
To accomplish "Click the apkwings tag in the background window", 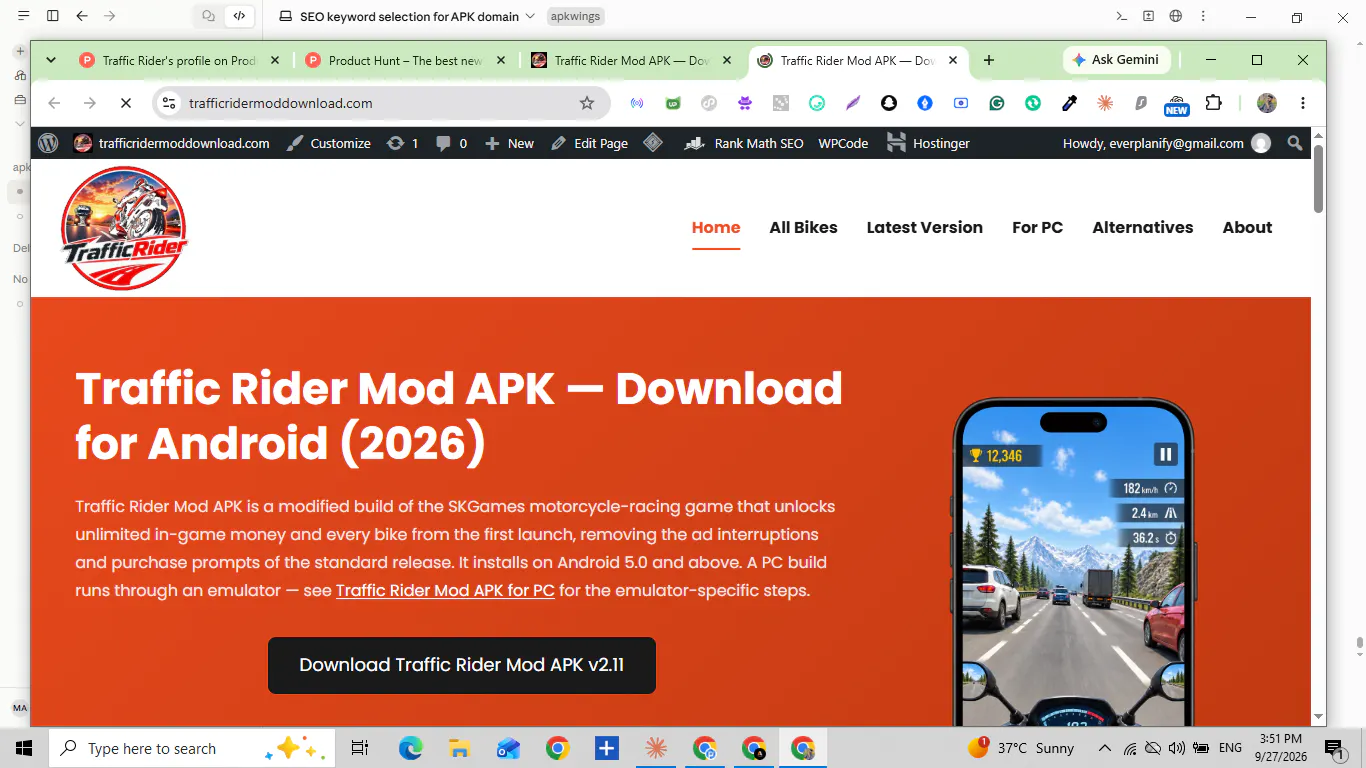I will (576, 16).
